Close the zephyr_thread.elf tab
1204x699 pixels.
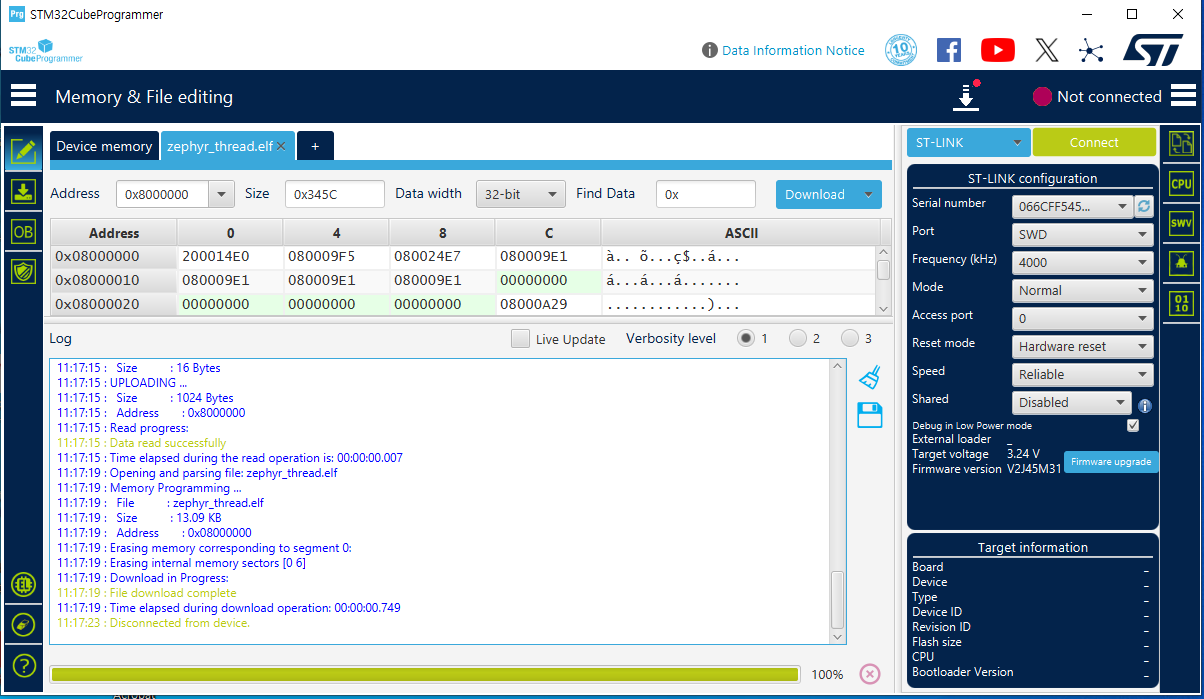pyautogui.click(x=281, y=146)
